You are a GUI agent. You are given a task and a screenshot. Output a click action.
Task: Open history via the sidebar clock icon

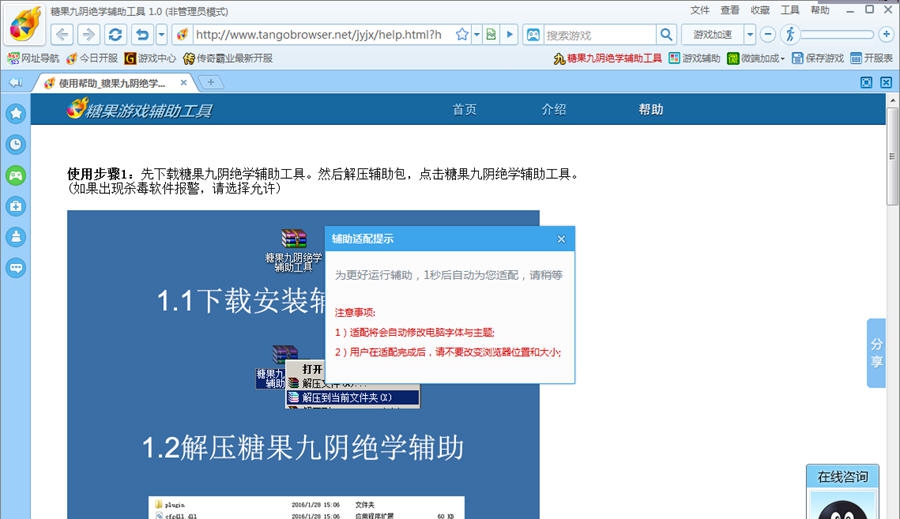tap(16, 144)
